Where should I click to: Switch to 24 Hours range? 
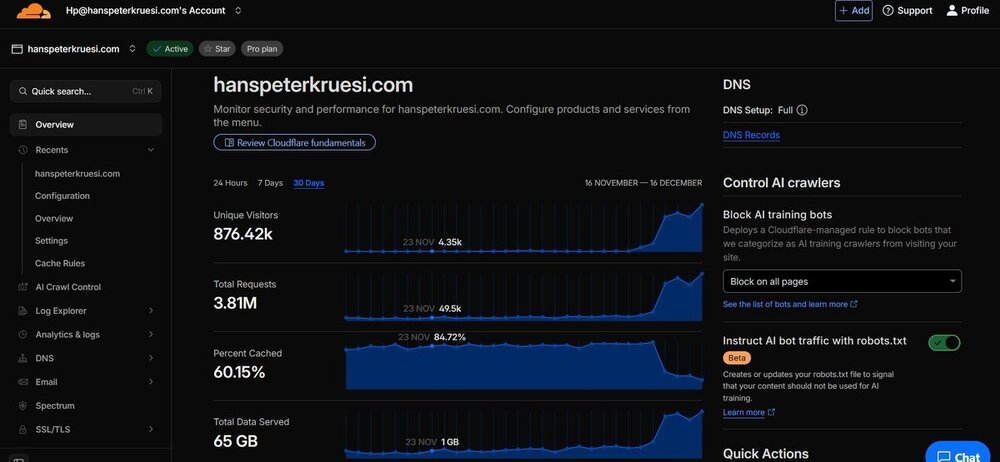230,183
